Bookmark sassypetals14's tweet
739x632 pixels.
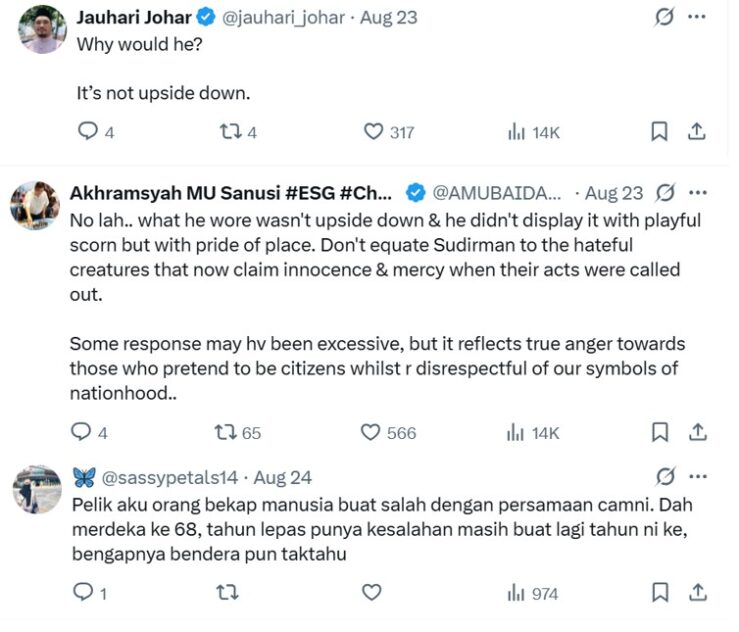[x=660, y=593]
